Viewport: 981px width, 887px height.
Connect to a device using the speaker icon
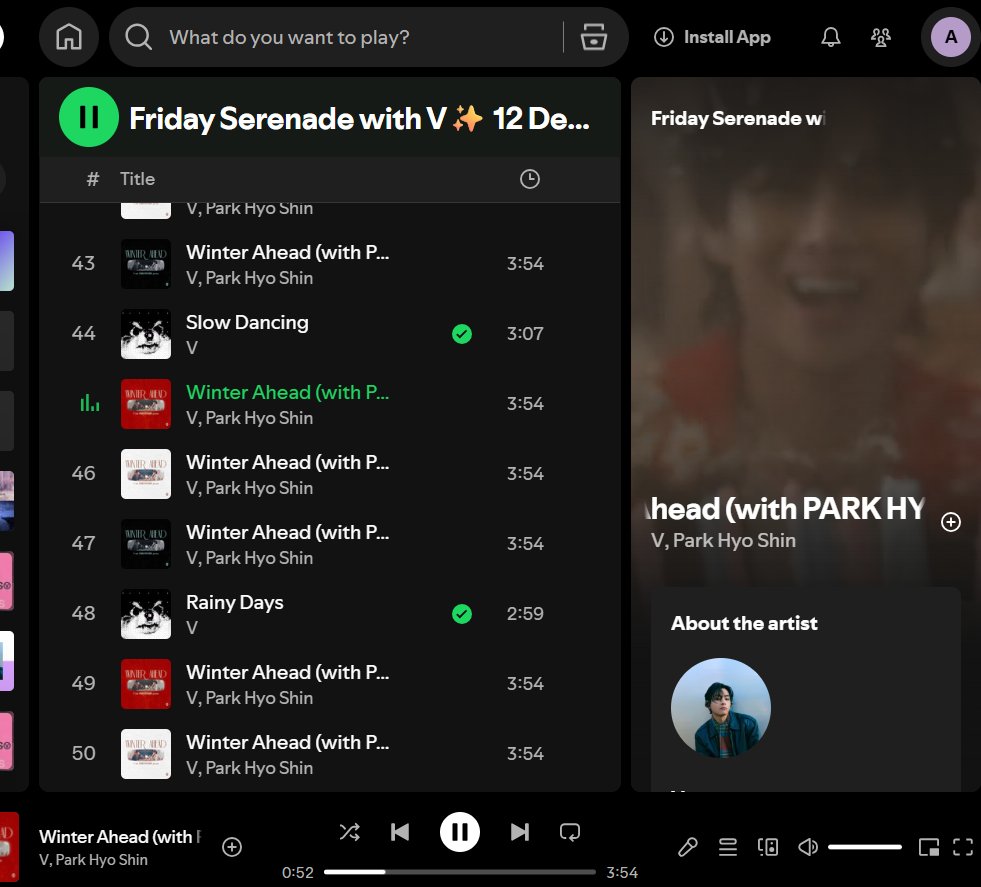click(768, 846)
